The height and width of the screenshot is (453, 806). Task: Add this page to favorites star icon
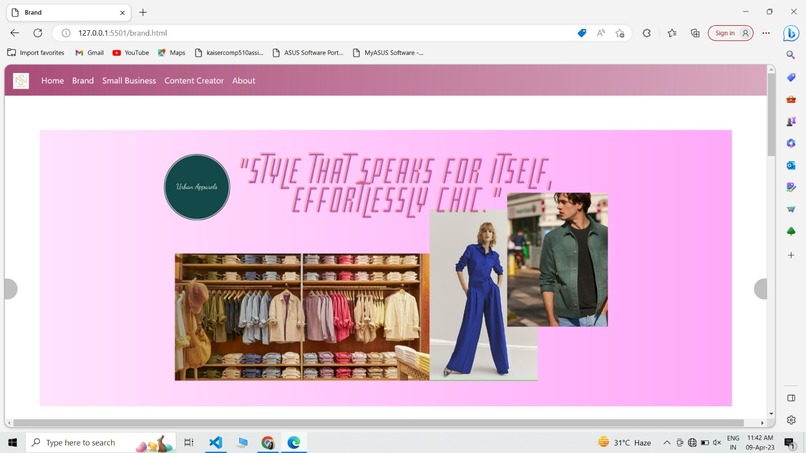(x=620, y=33)
